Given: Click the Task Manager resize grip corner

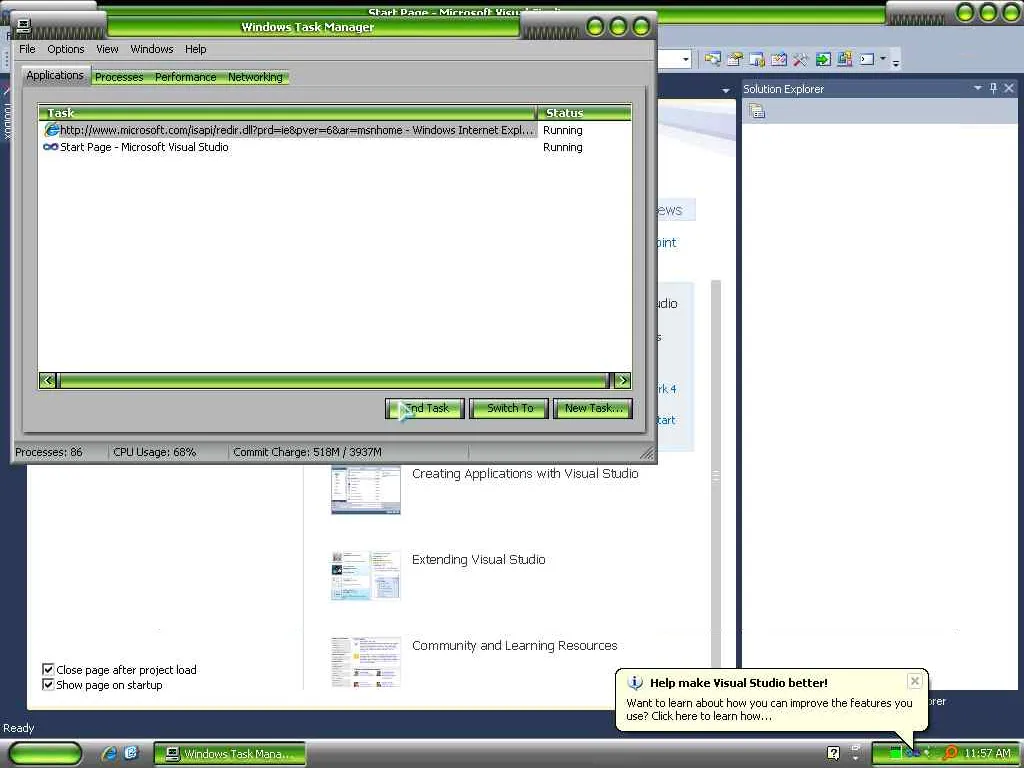Looking at the screenshot, I should click(647, 453).
